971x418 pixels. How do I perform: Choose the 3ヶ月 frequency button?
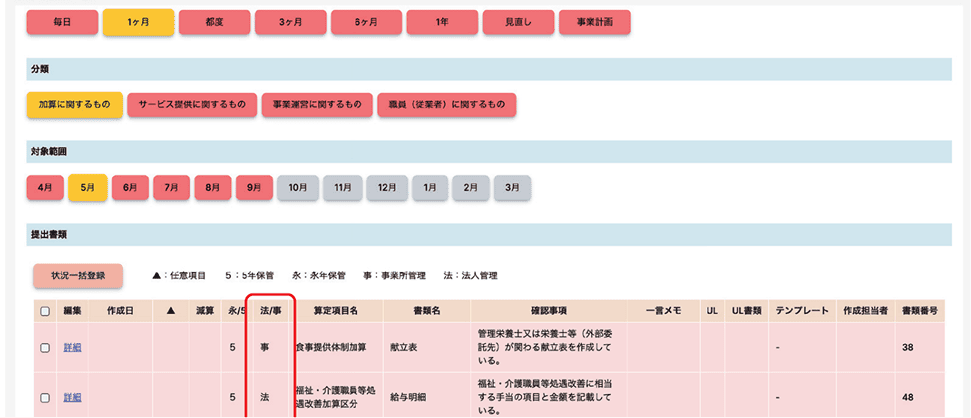[290, 22]
